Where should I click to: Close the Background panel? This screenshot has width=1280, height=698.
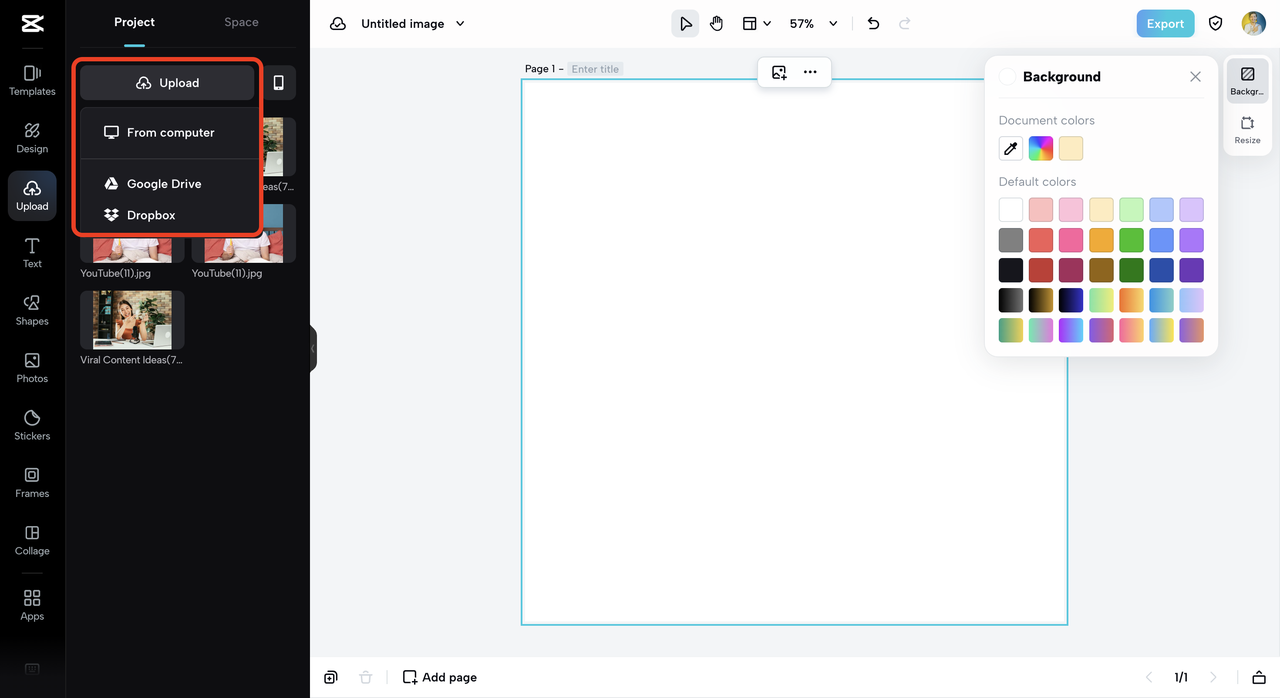coord(1195,77)
